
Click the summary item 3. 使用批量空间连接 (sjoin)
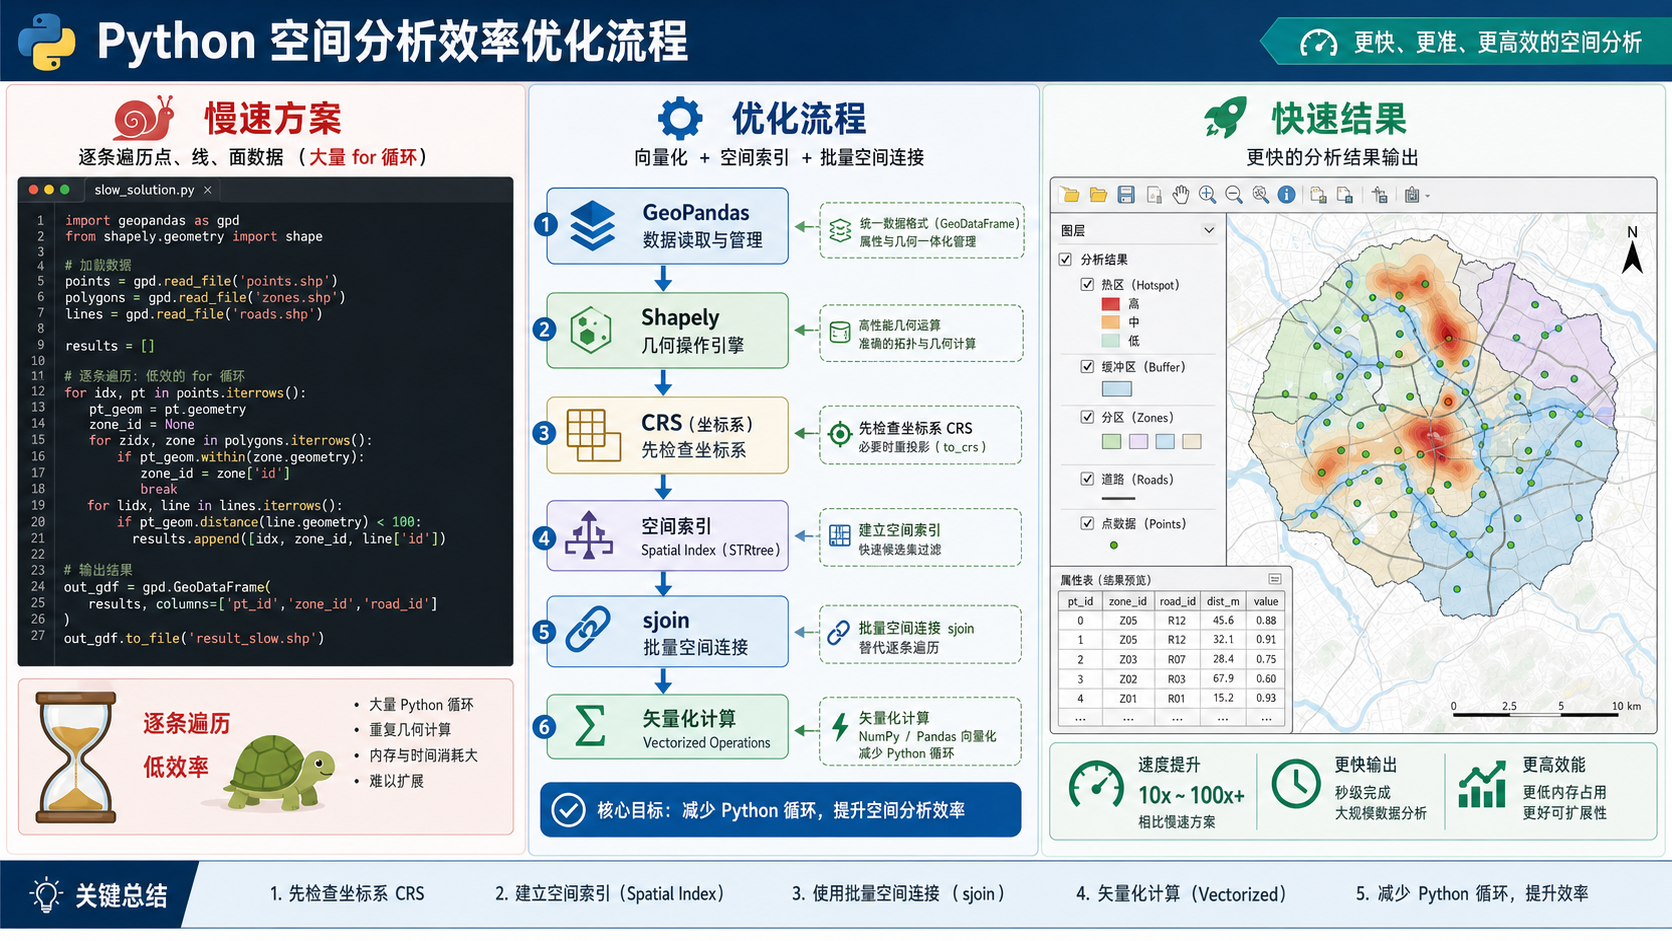pos(898,893)
